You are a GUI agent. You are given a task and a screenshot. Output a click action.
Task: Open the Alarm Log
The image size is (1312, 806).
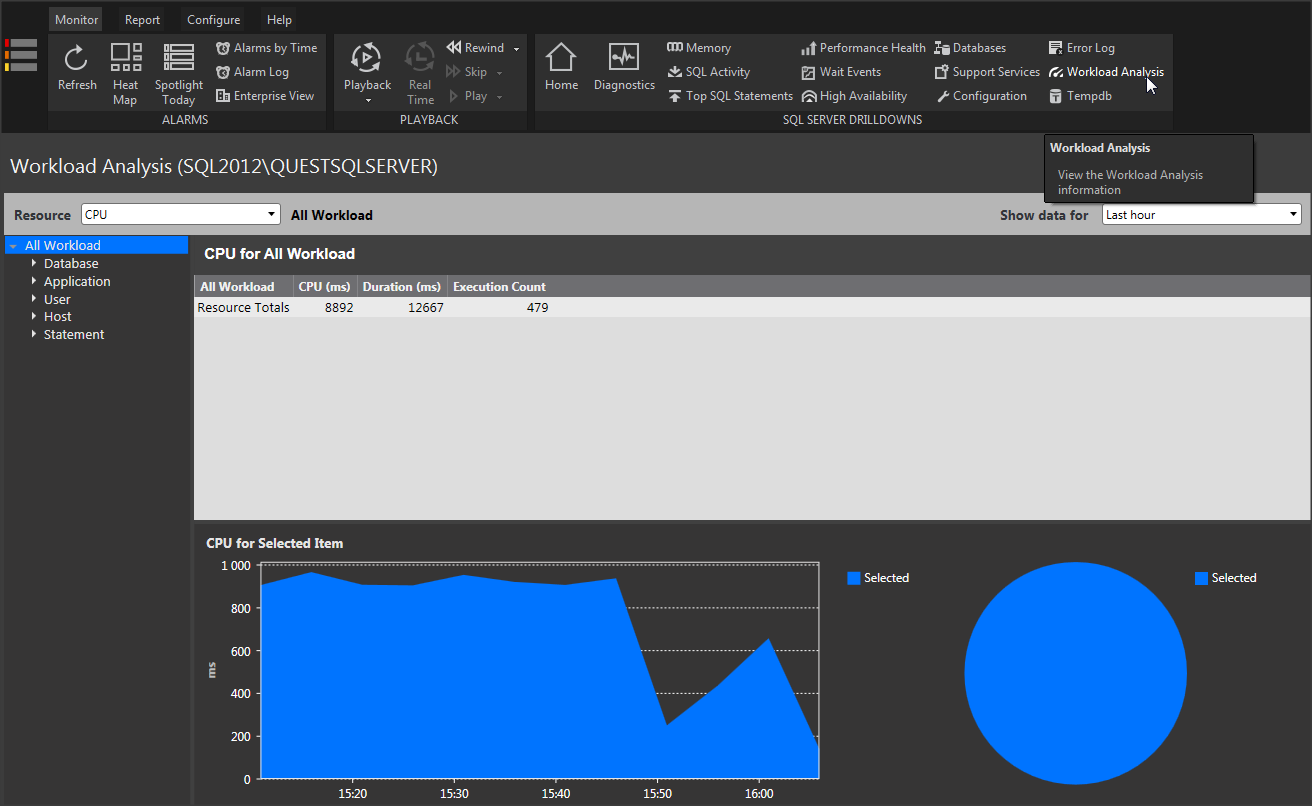tap(252, 72)
